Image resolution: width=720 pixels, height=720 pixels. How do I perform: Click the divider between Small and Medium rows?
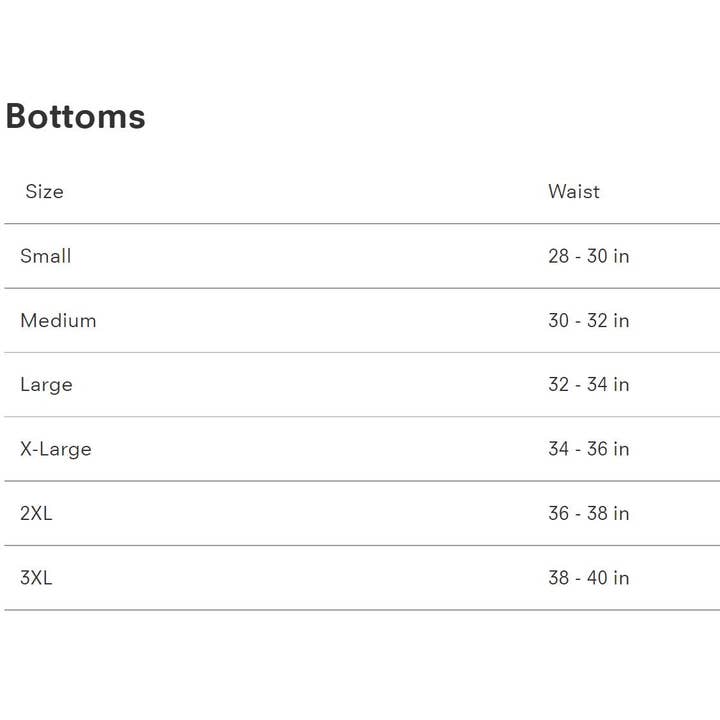(x=360, y=288)
